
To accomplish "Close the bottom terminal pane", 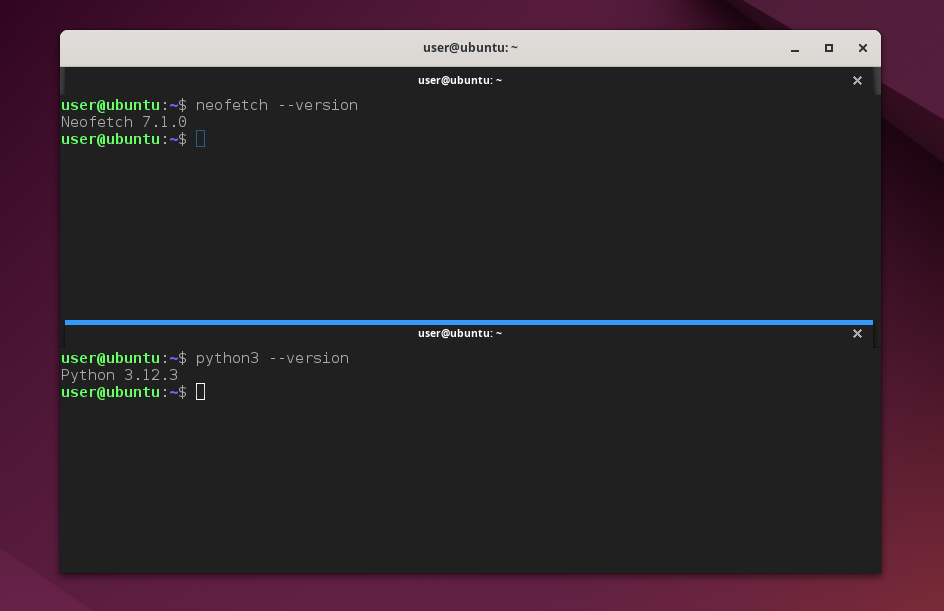I will tap(857, 334).
